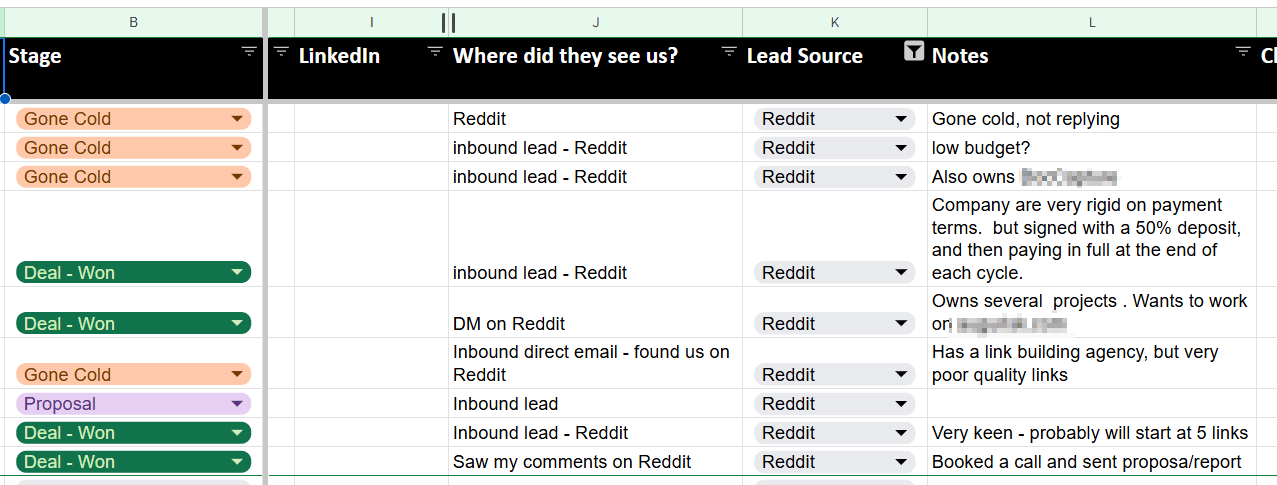Open the Stage column filter icon
1277x485 pixels.
[x=249, y=52]
